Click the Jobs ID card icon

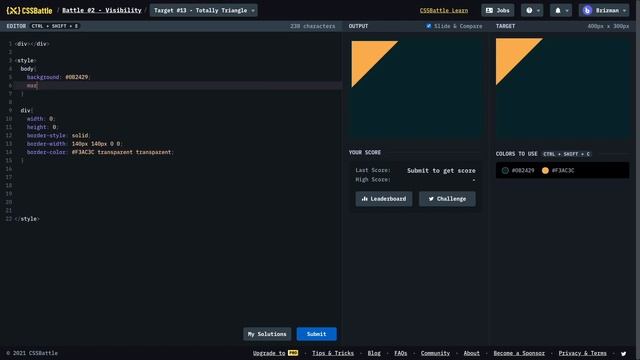pos(489,11)
